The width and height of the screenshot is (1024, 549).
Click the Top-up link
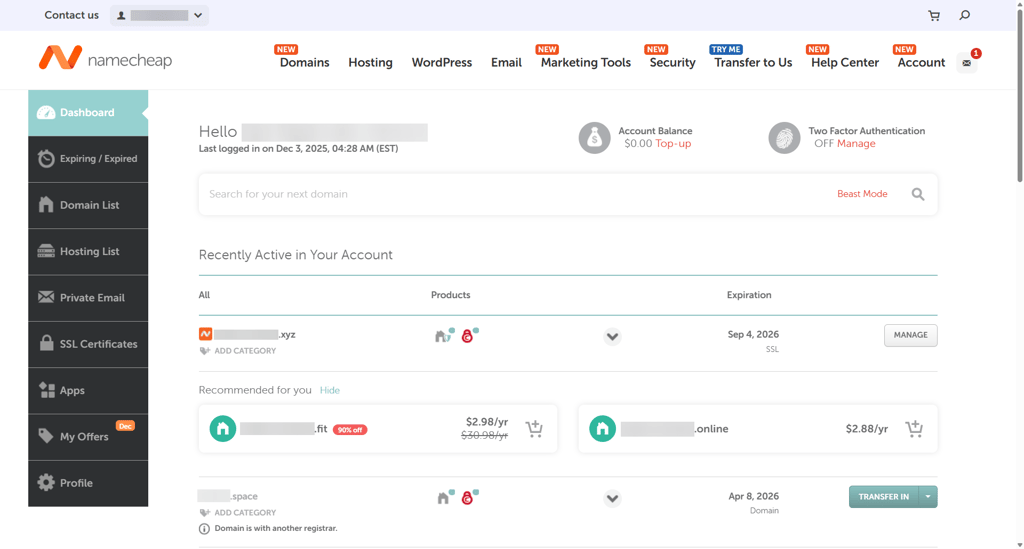[673, 144]
